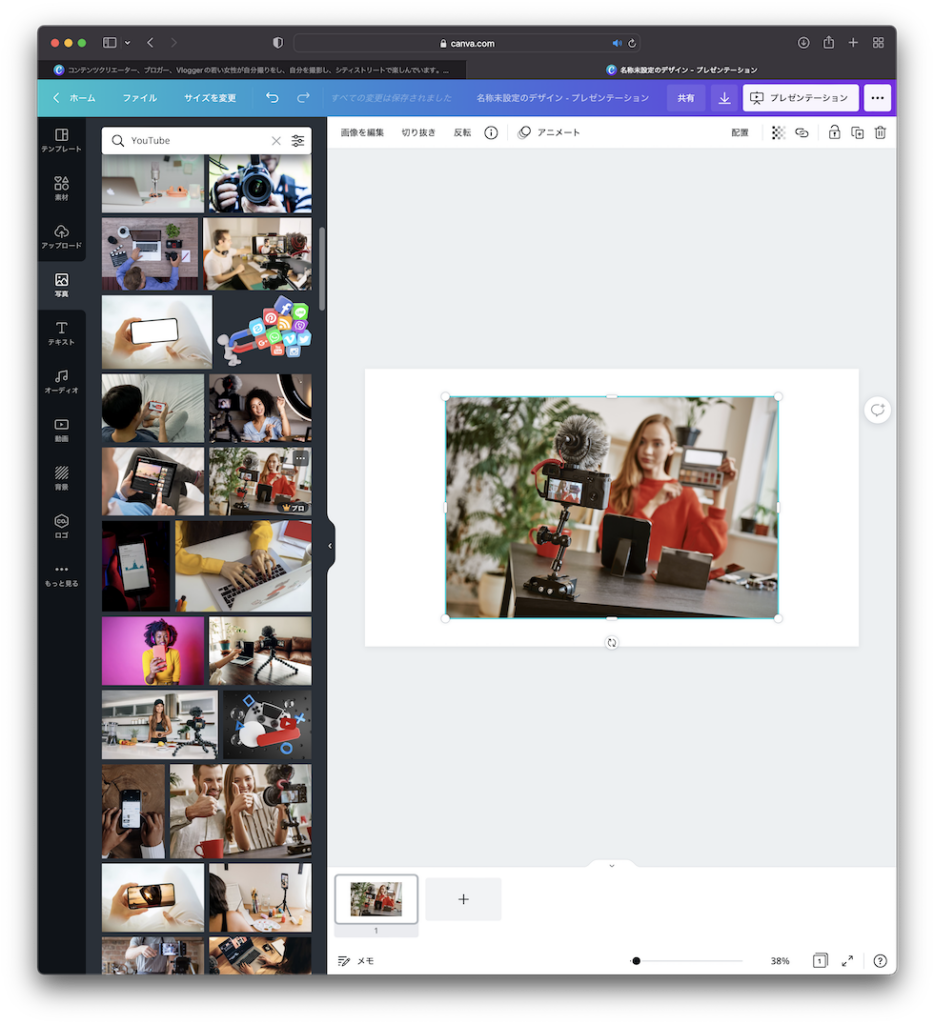Lock the selected image
Viewport: 934px width, 1024px height.
click(x=834, y=132)
